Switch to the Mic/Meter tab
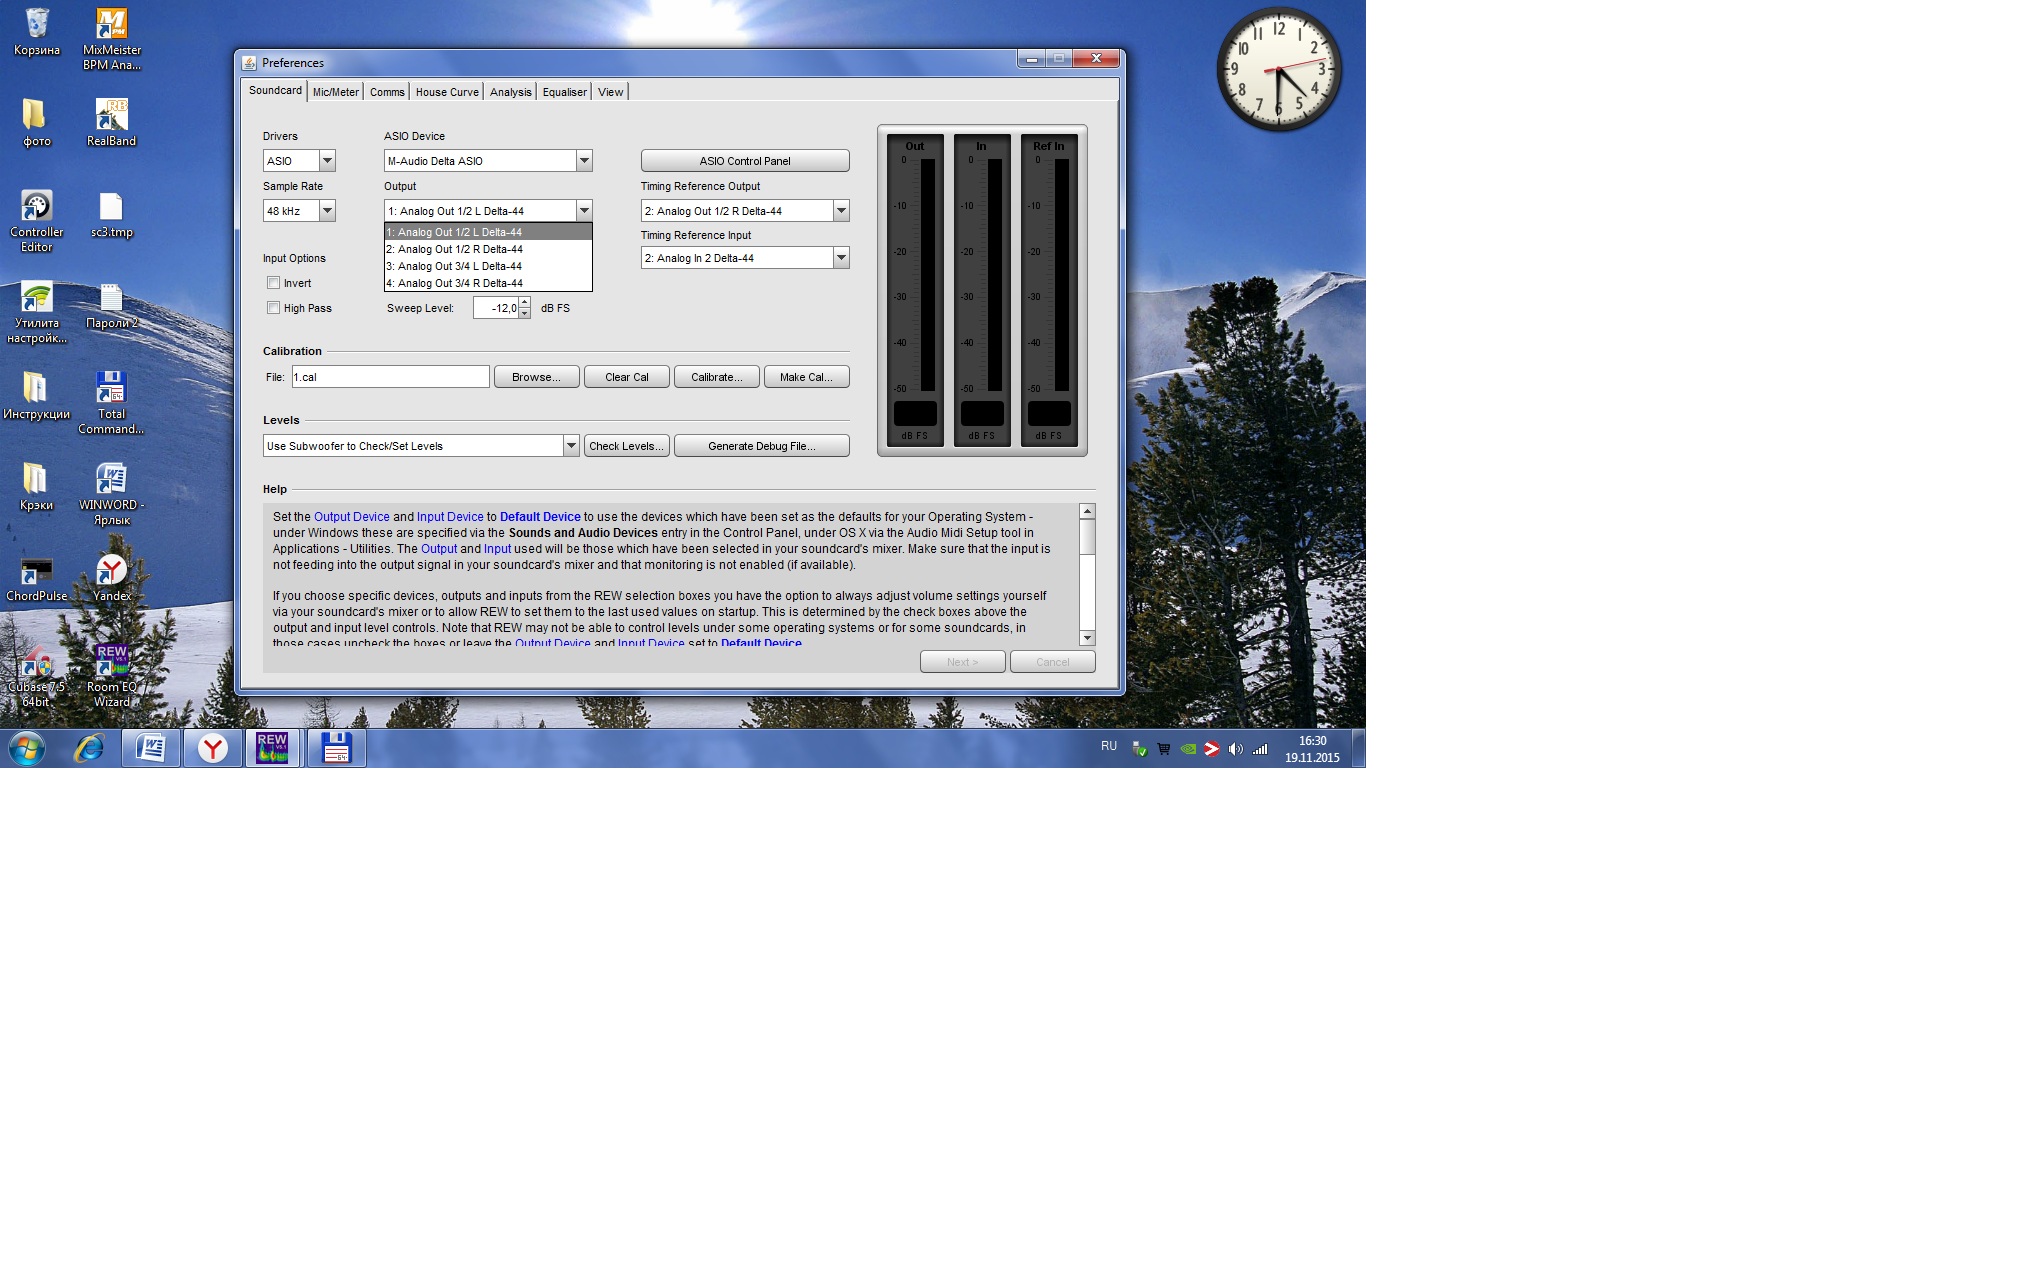This screenshot has height=1284, width=2024. [x=335, y=92]
